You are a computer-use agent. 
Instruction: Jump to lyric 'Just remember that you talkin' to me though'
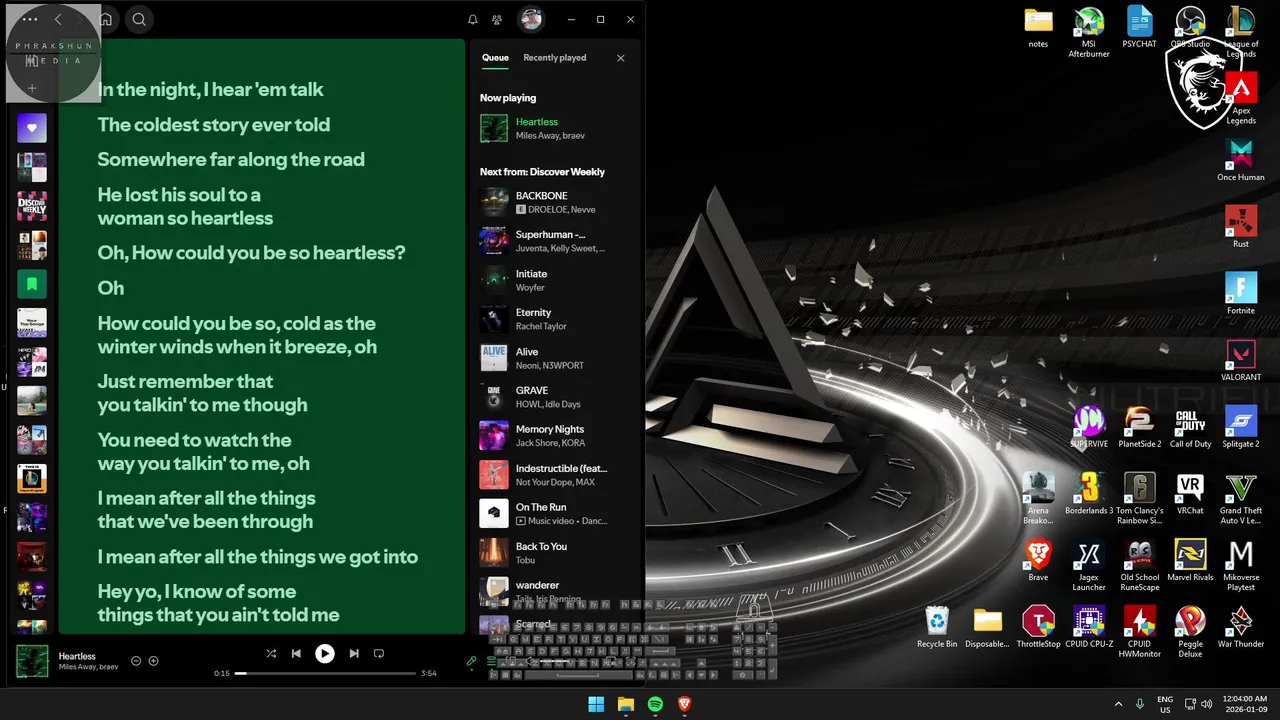point(202,393)
